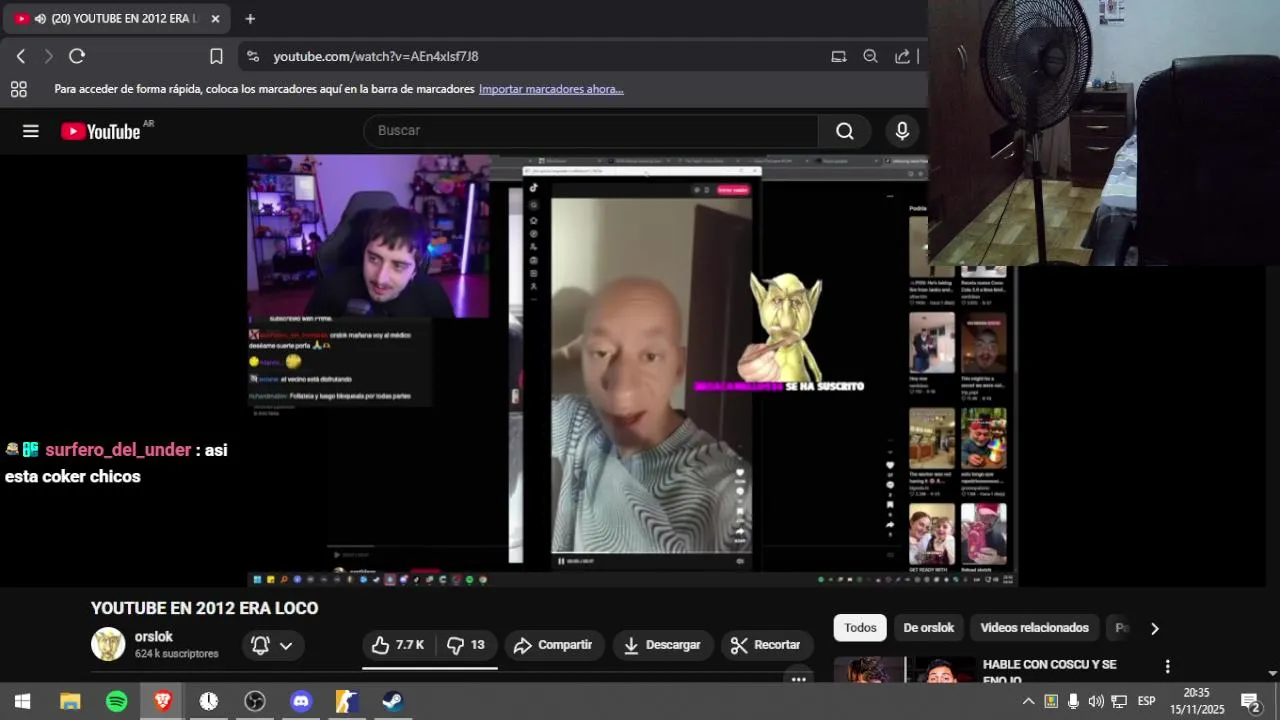Image resolution: width=1280 pixels, height=720 pixels.
Task: Start voice search with microphone icon
Action: click(x=902, y=131)
